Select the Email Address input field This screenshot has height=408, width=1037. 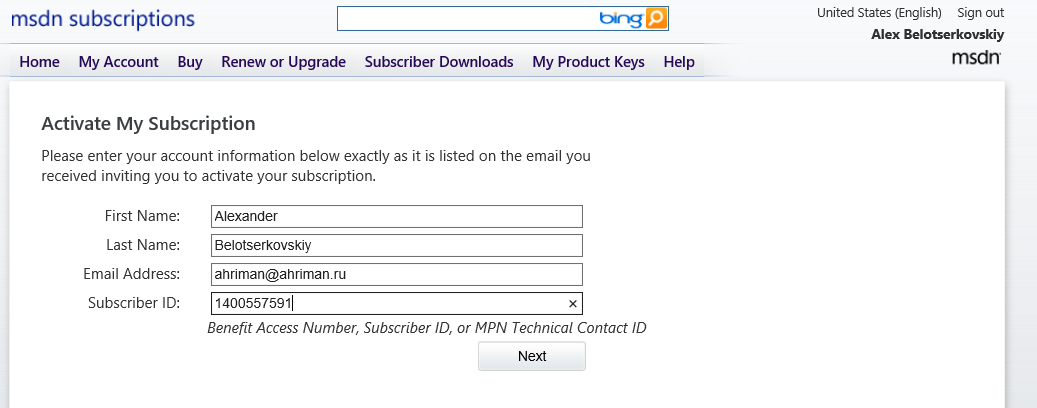point(397,275)
